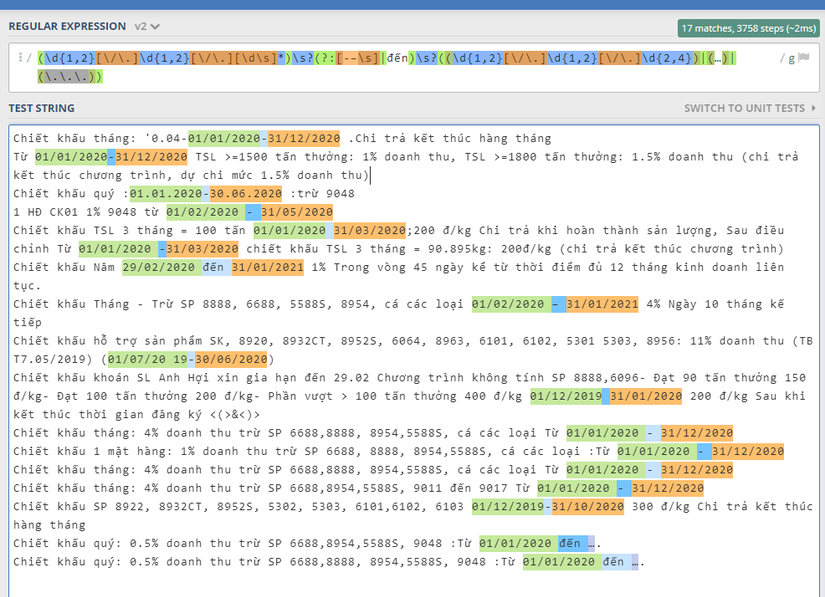Click match 01/02/2020 after 'cá các loại' in Tháng line
Viewport: 825px width, 597px height.
click(508, 304)
